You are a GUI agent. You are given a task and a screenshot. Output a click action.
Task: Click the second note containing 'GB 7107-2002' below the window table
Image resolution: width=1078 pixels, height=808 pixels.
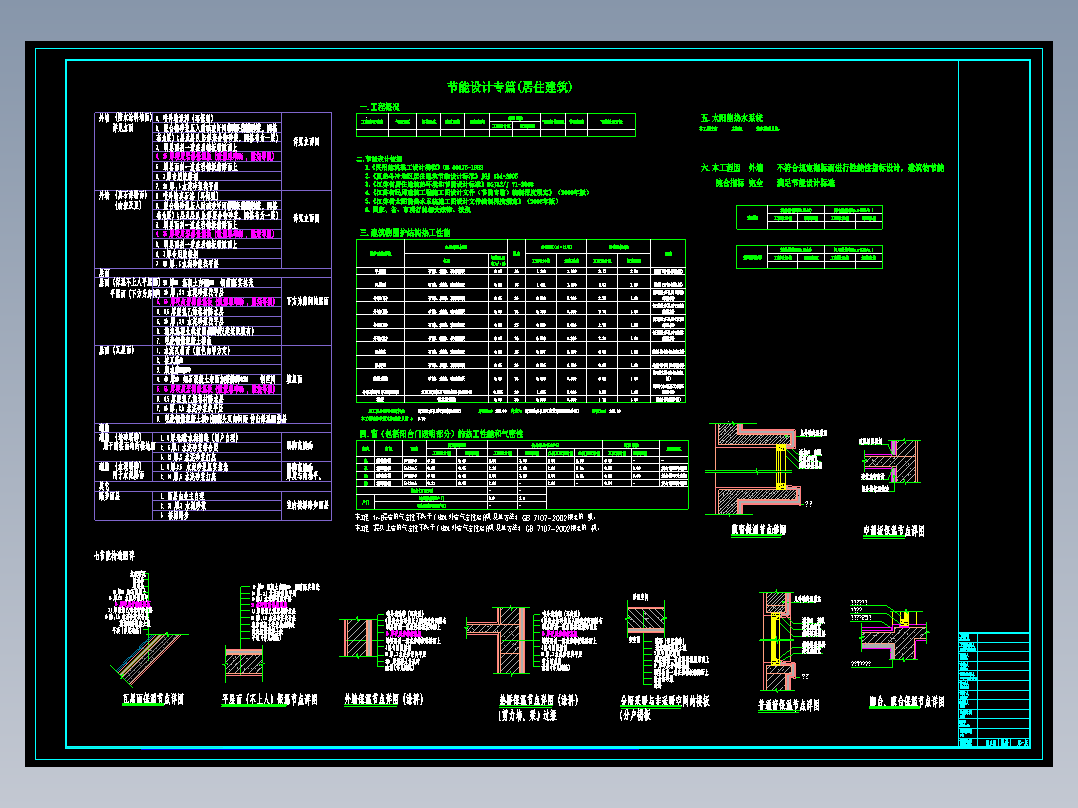[477, 529]
